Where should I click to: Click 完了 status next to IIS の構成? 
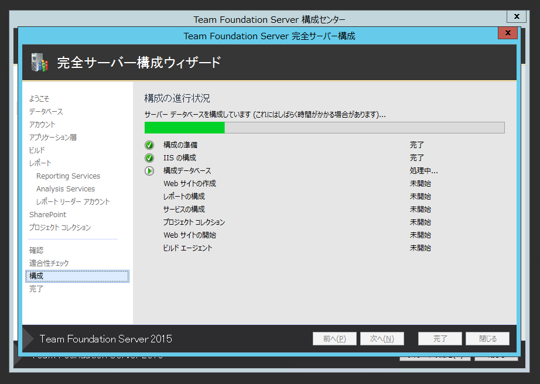(x=417, y=158)
